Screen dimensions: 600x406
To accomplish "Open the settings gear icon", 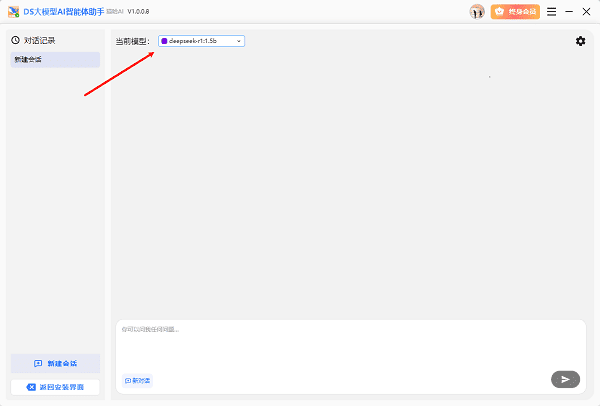I will [x=580, y=41].
